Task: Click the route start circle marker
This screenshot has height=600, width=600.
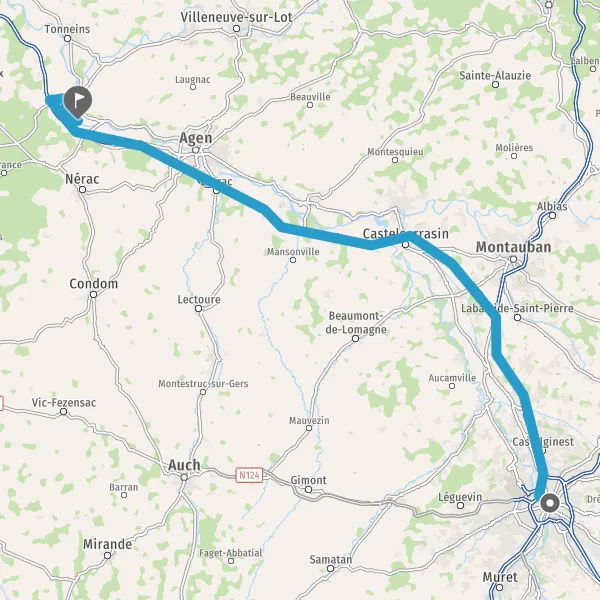Action: coord(549,503)
